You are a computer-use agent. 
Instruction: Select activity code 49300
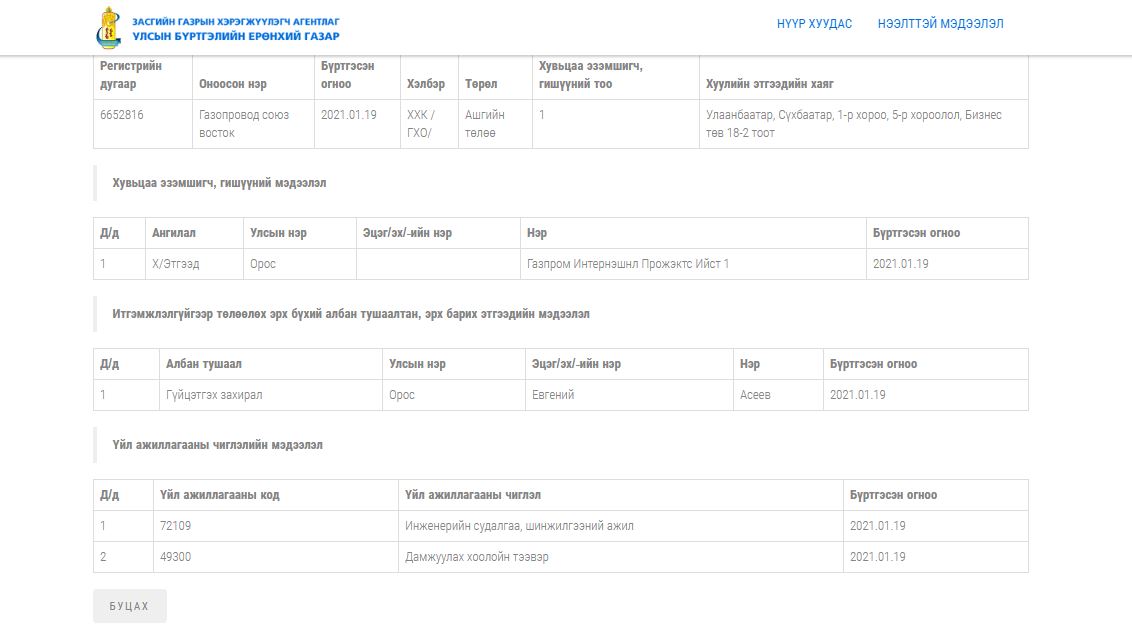click(x=175, y=557)
